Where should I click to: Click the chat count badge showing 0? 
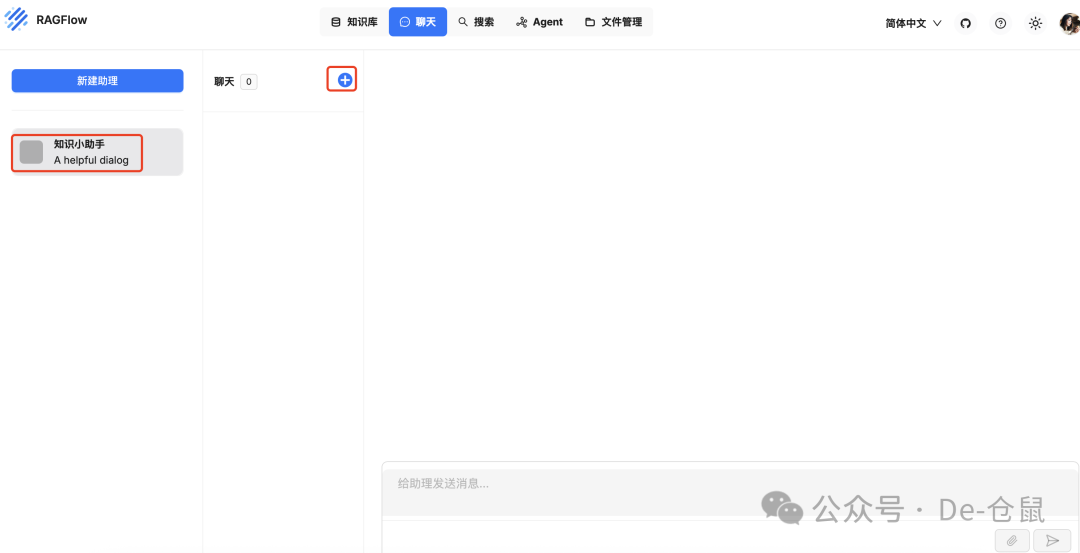(x=248, y=82)
